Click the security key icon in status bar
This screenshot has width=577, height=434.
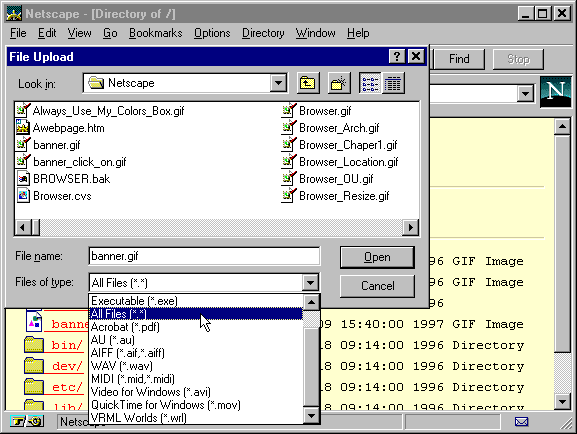(x=18, y=421)
